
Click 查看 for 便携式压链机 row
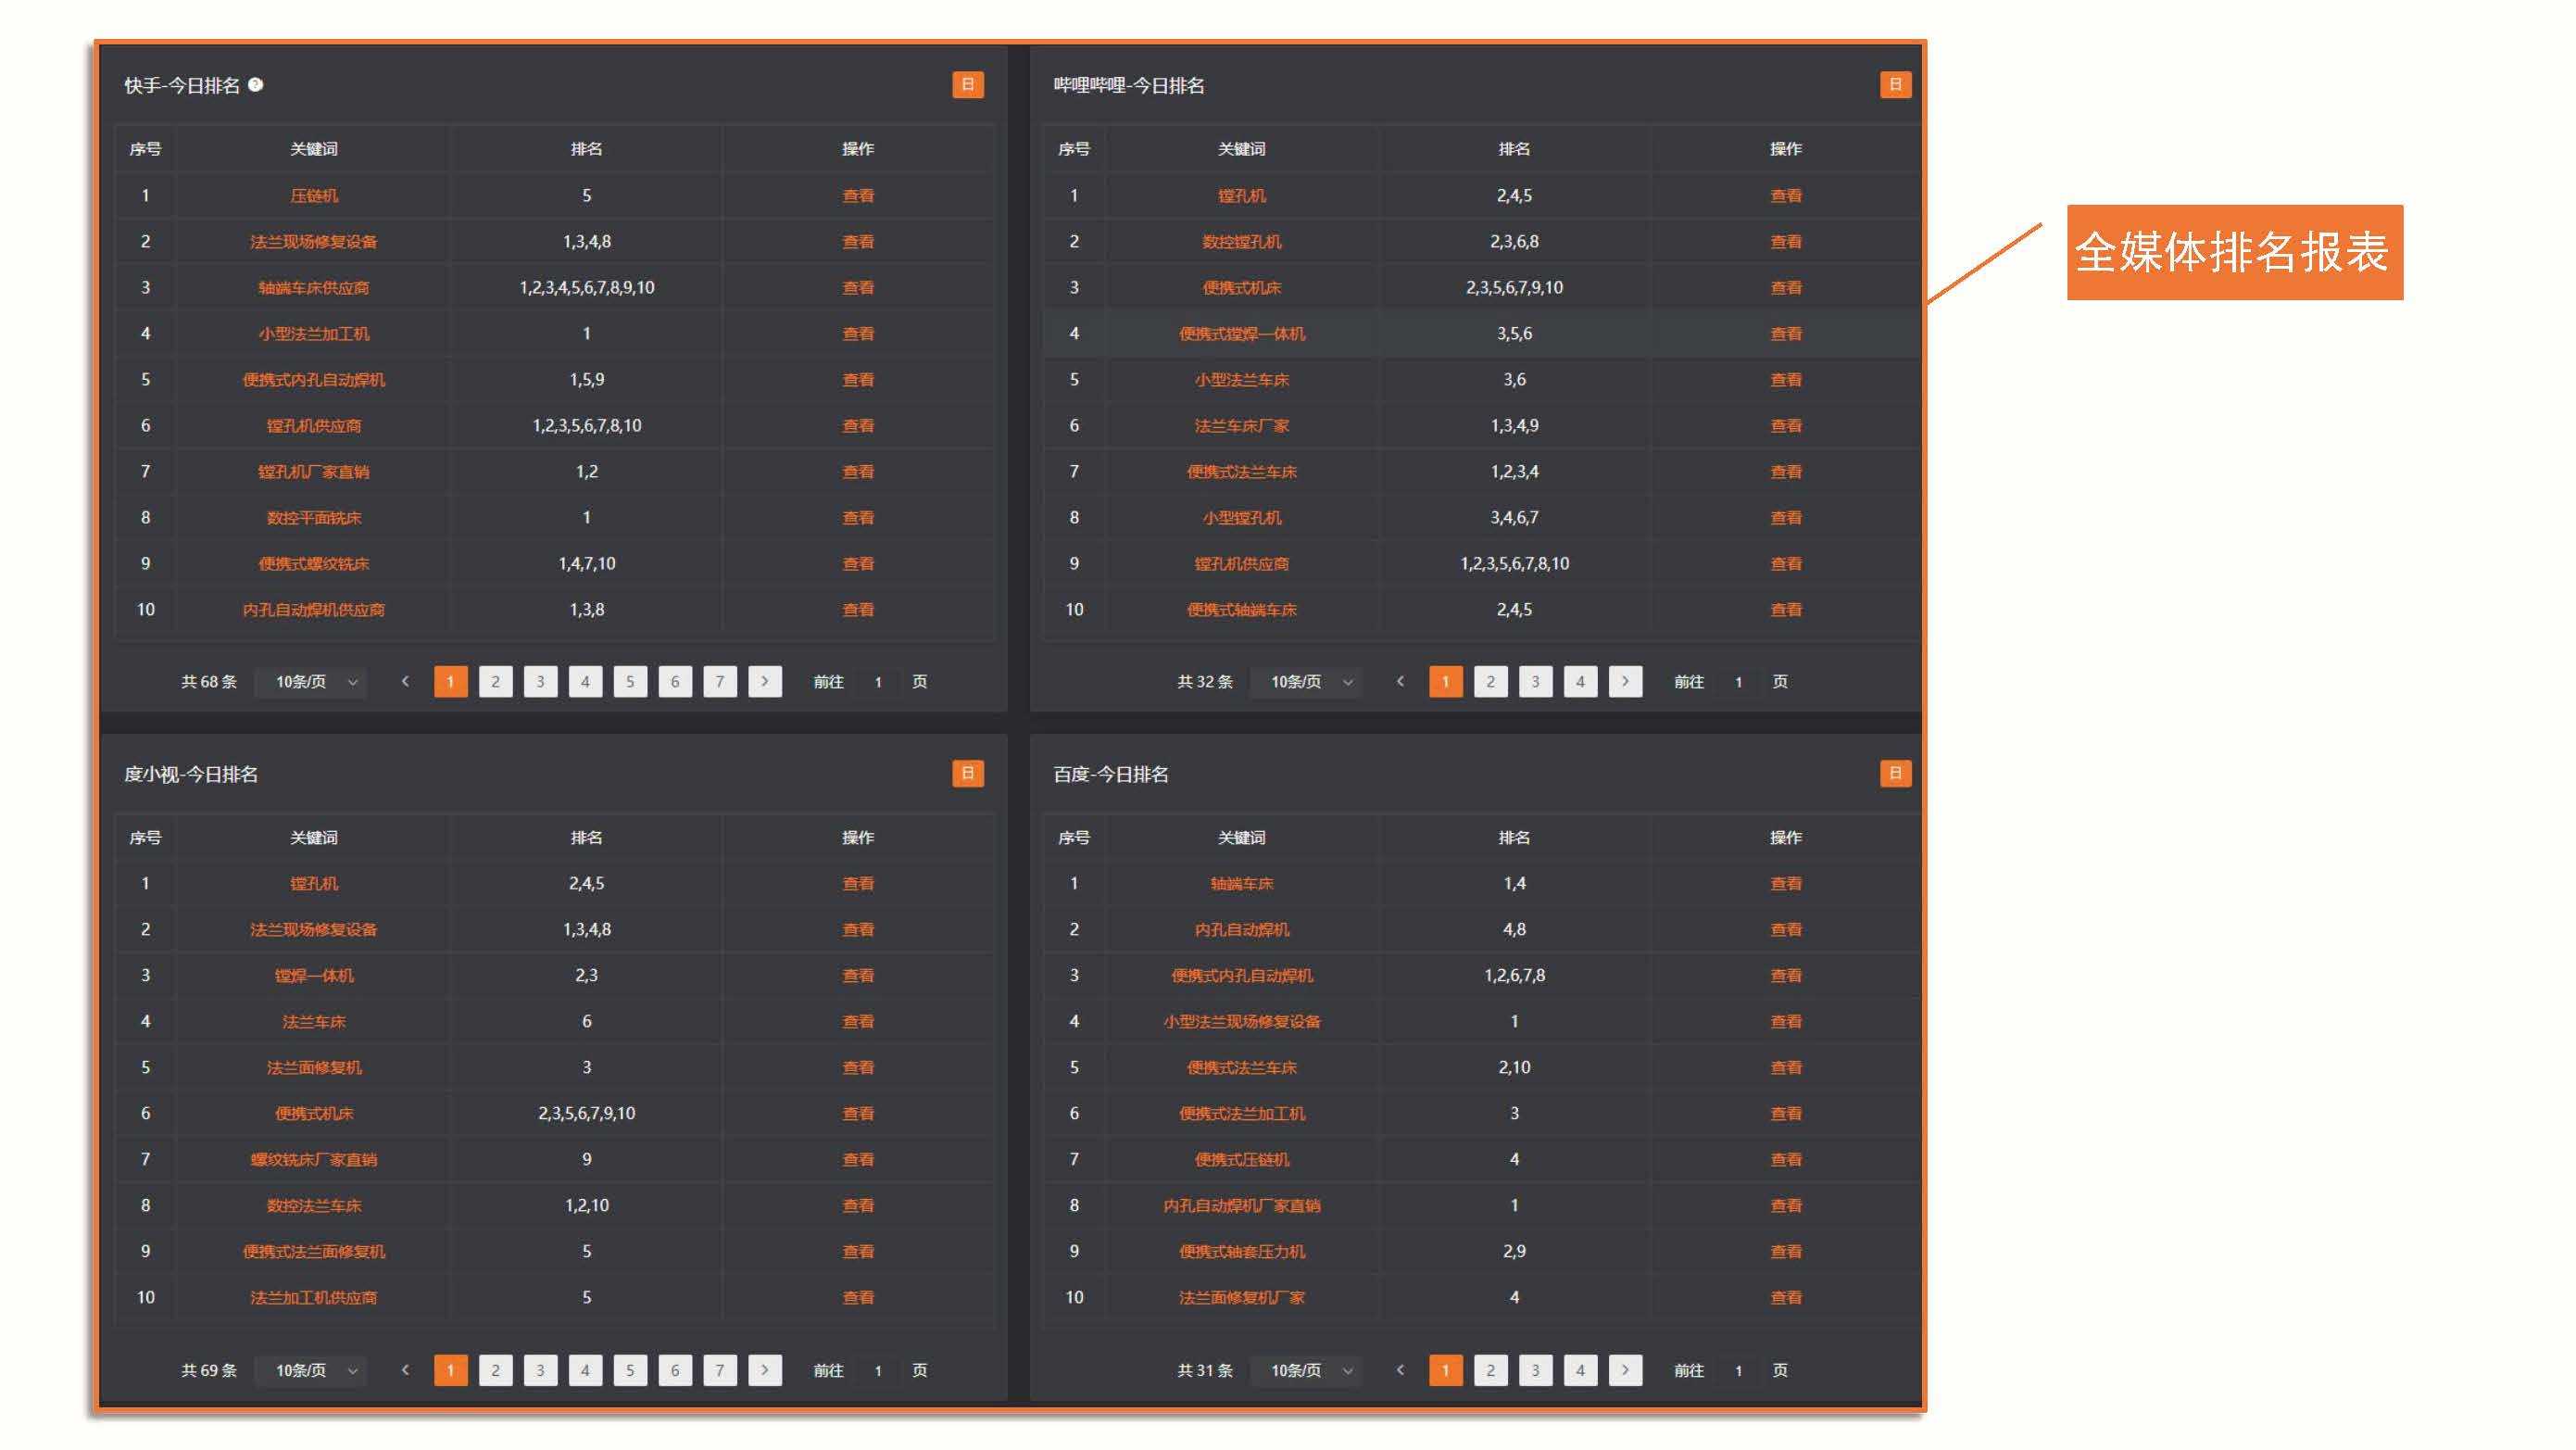tap(1786, 1160)
